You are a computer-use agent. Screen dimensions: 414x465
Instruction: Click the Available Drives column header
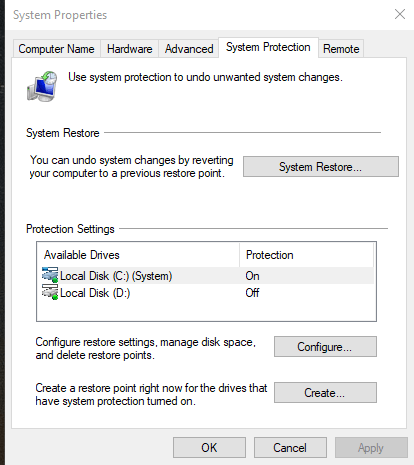(138, 255)
